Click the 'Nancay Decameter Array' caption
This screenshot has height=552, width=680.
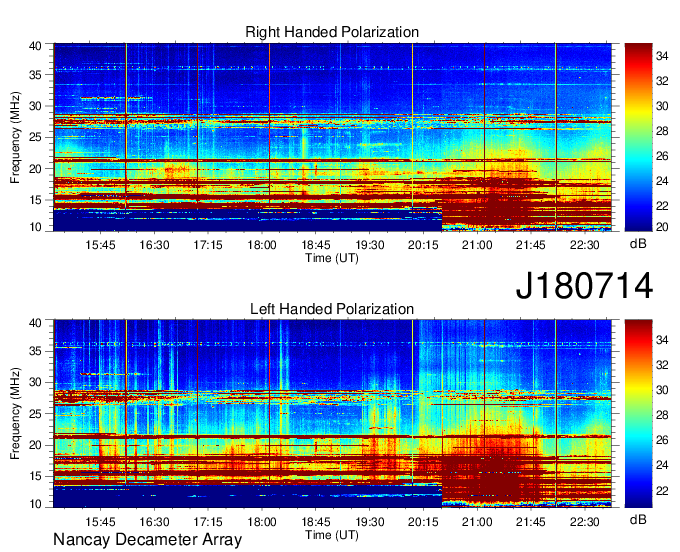[147, 540]
